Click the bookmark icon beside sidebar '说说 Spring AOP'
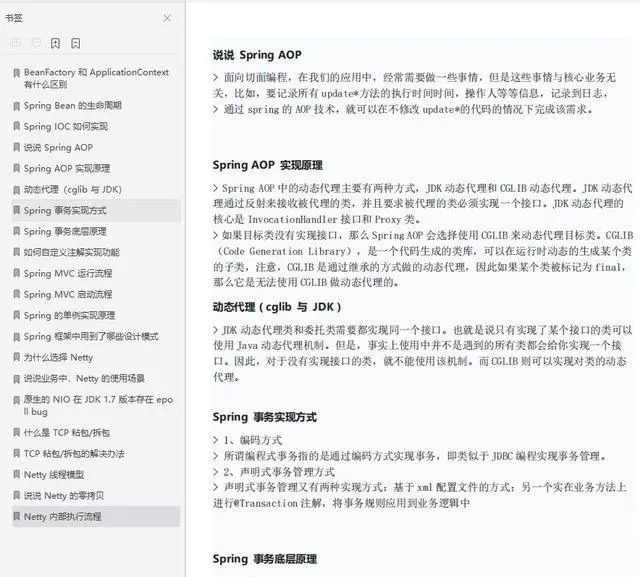 16,148
